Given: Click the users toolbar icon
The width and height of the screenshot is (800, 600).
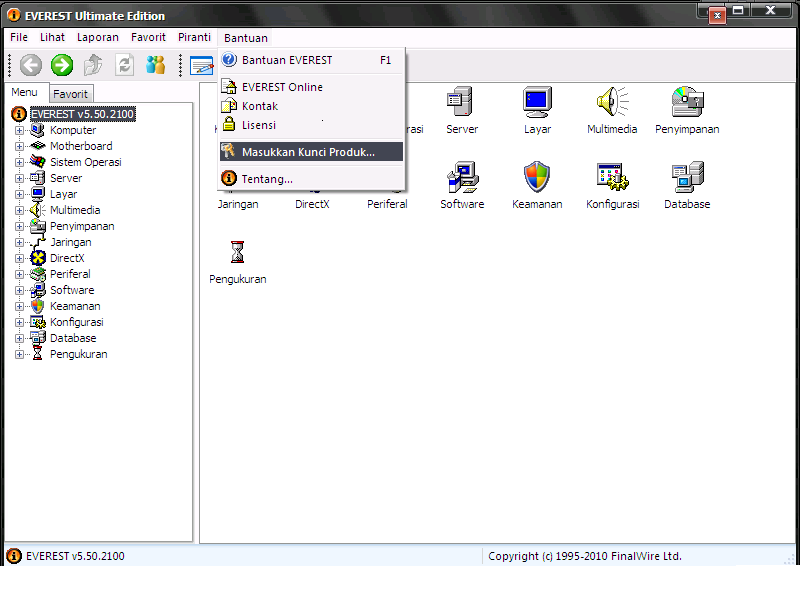Looking at the screenshot, I should [156, 65].
